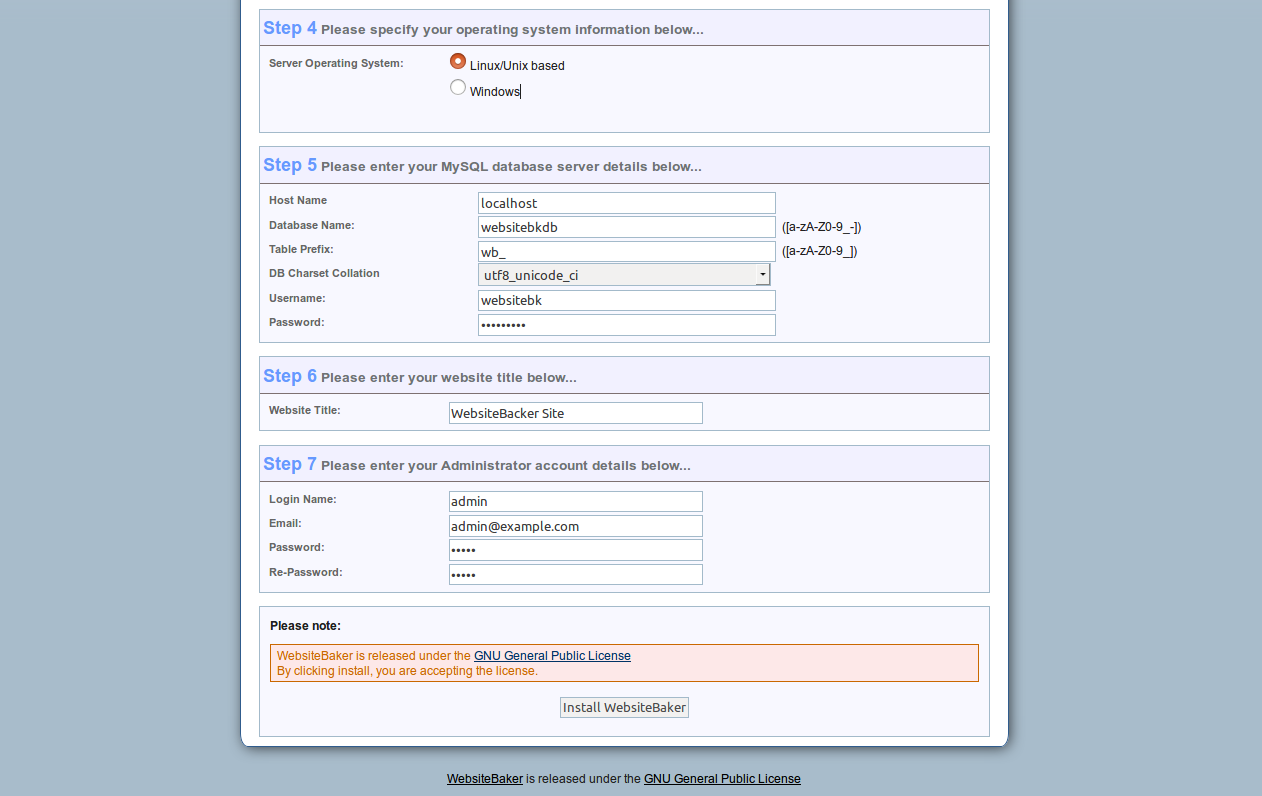The width and height of the screenshot is (1262, 796).
Task: Click the MySQL Username field
Action: [627, 300]
